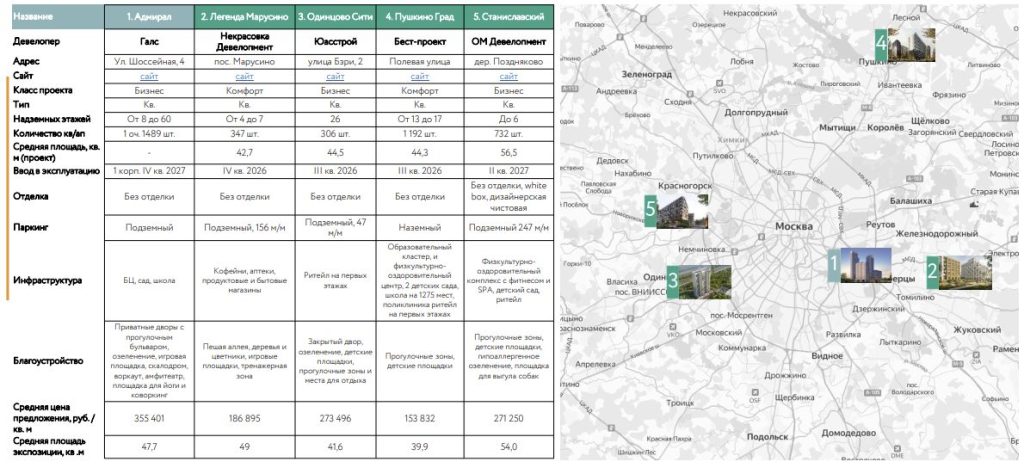The image size is (1024, 474).
Task: Click the price cell '271 250'
Action: coord(509,418)
